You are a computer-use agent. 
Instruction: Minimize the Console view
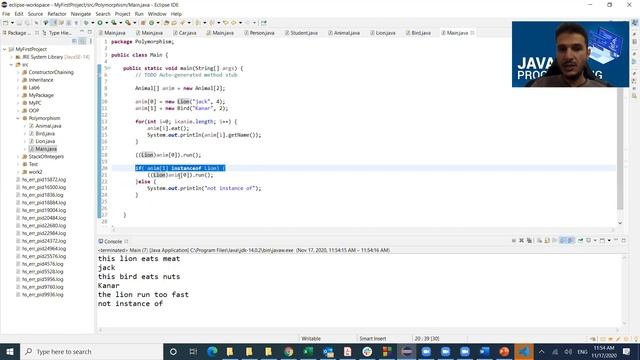tap(616, 240)
